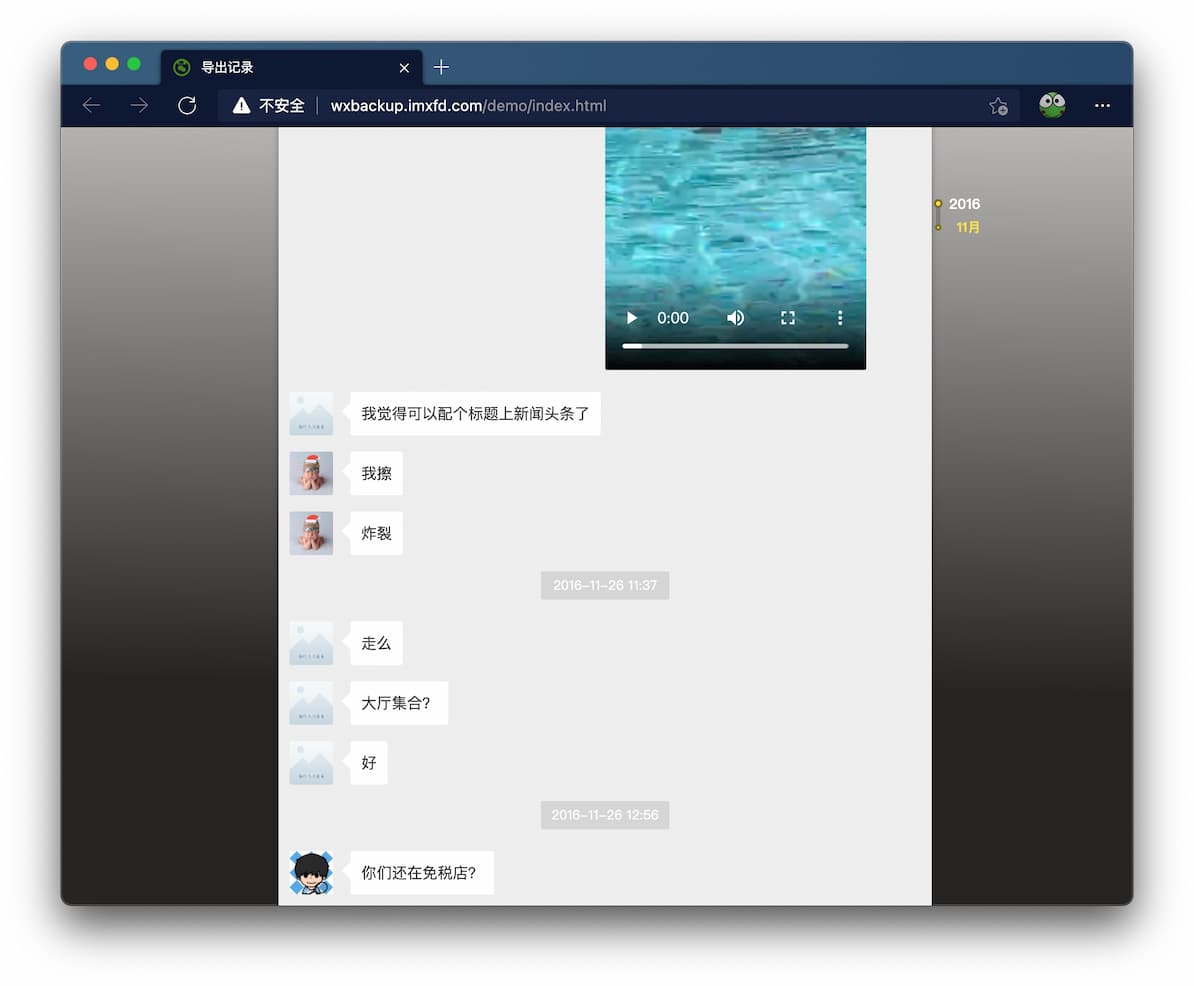Click the video progress bar

735,346
